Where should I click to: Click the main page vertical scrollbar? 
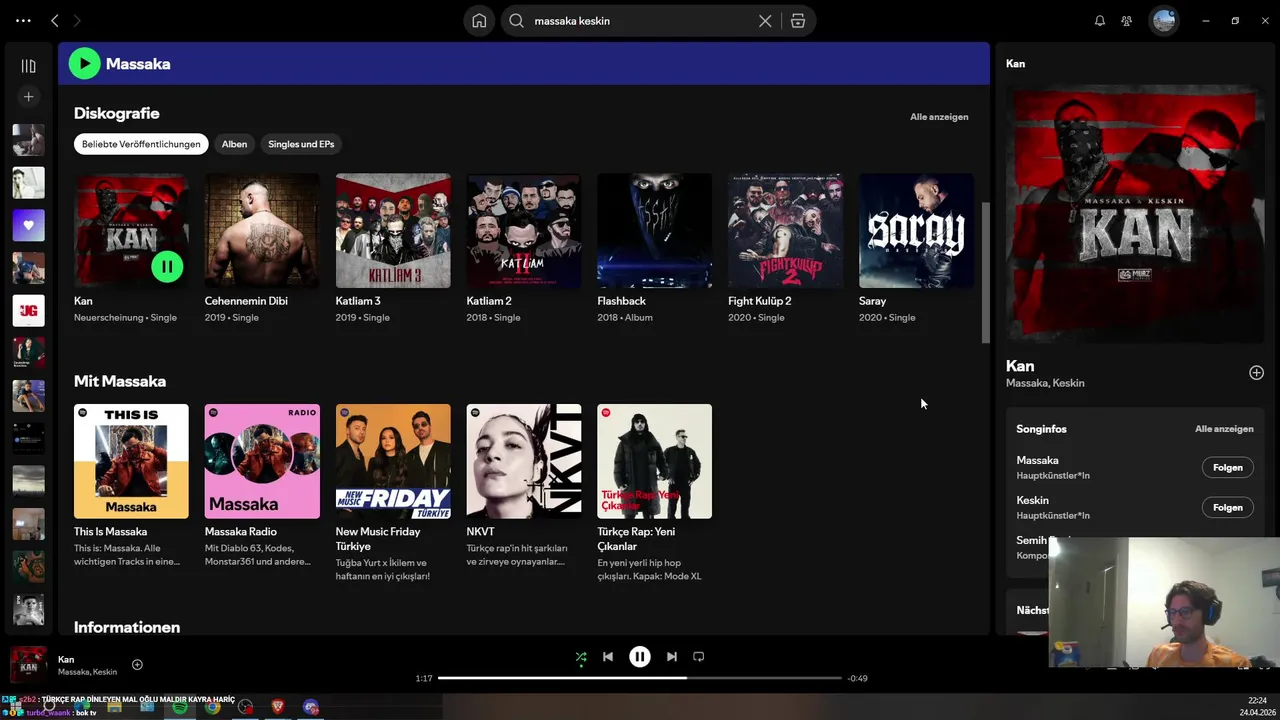(985, 272)
